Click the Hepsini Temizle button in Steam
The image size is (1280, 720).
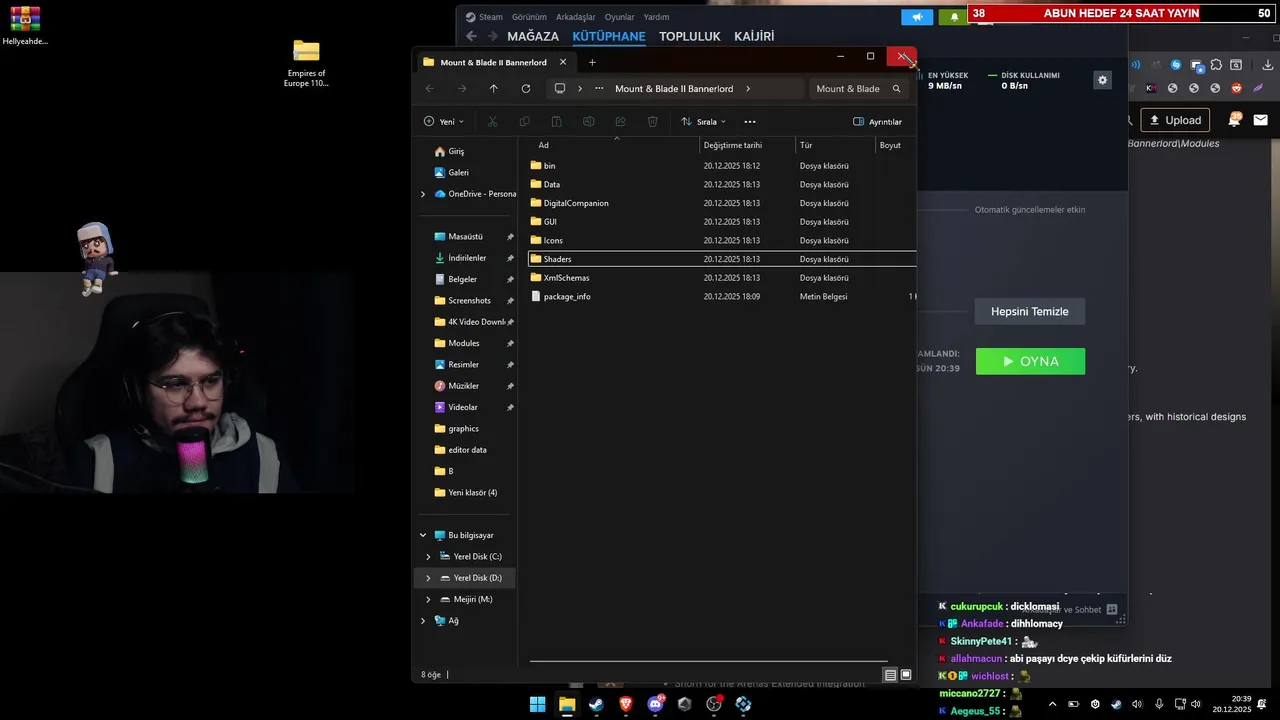pyautogui.click(x=1030, y=311)
